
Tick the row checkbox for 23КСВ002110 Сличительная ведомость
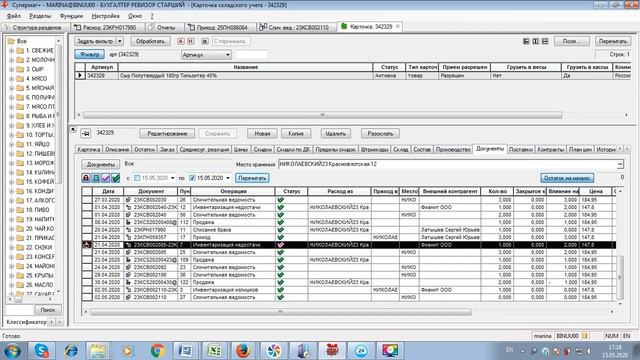(87, 297)
